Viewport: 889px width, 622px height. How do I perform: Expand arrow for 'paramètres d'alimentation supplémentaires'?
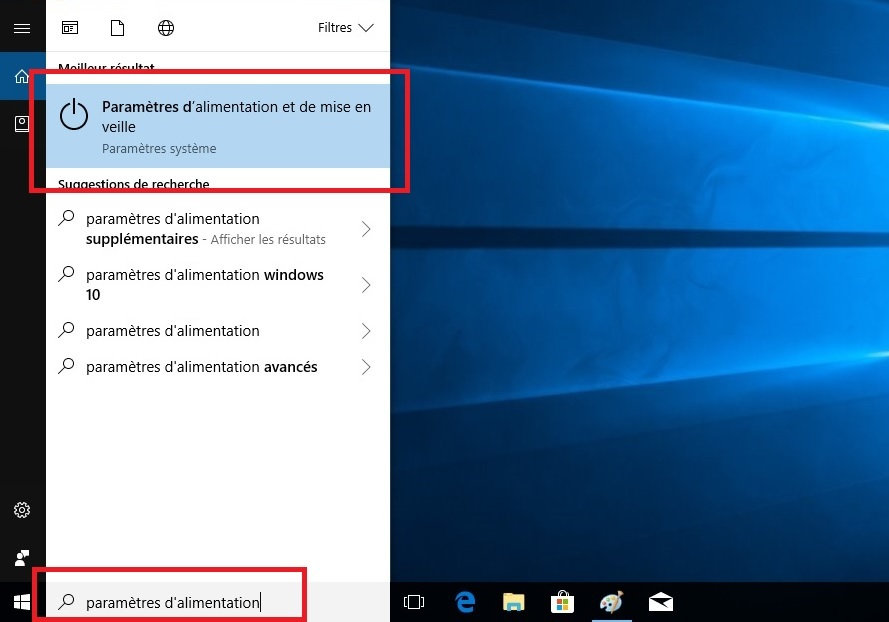pos(365,229)
